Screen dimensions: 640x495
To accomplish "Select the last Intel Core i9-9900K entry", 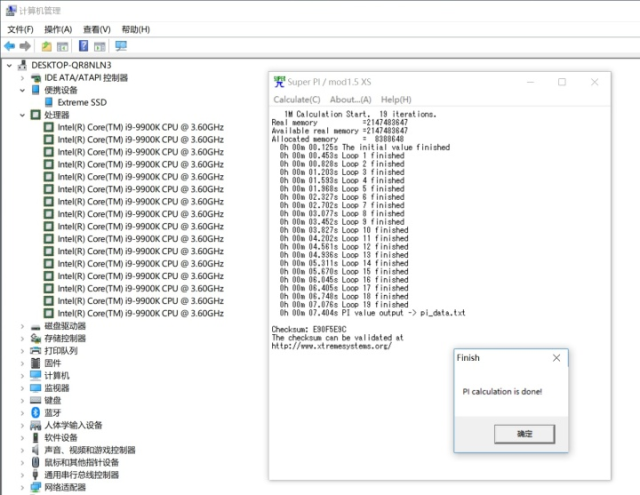I will 140,313.
